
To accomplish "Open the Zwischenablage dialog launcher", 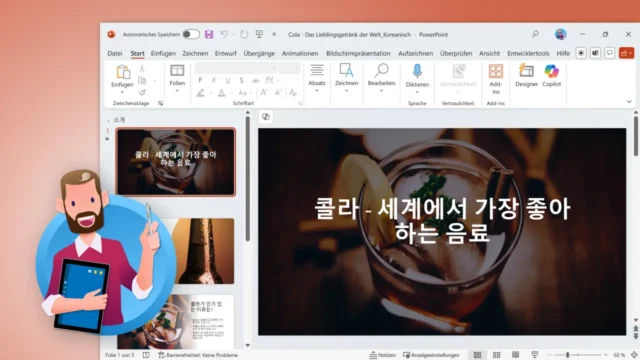I will tap(160, 103).
